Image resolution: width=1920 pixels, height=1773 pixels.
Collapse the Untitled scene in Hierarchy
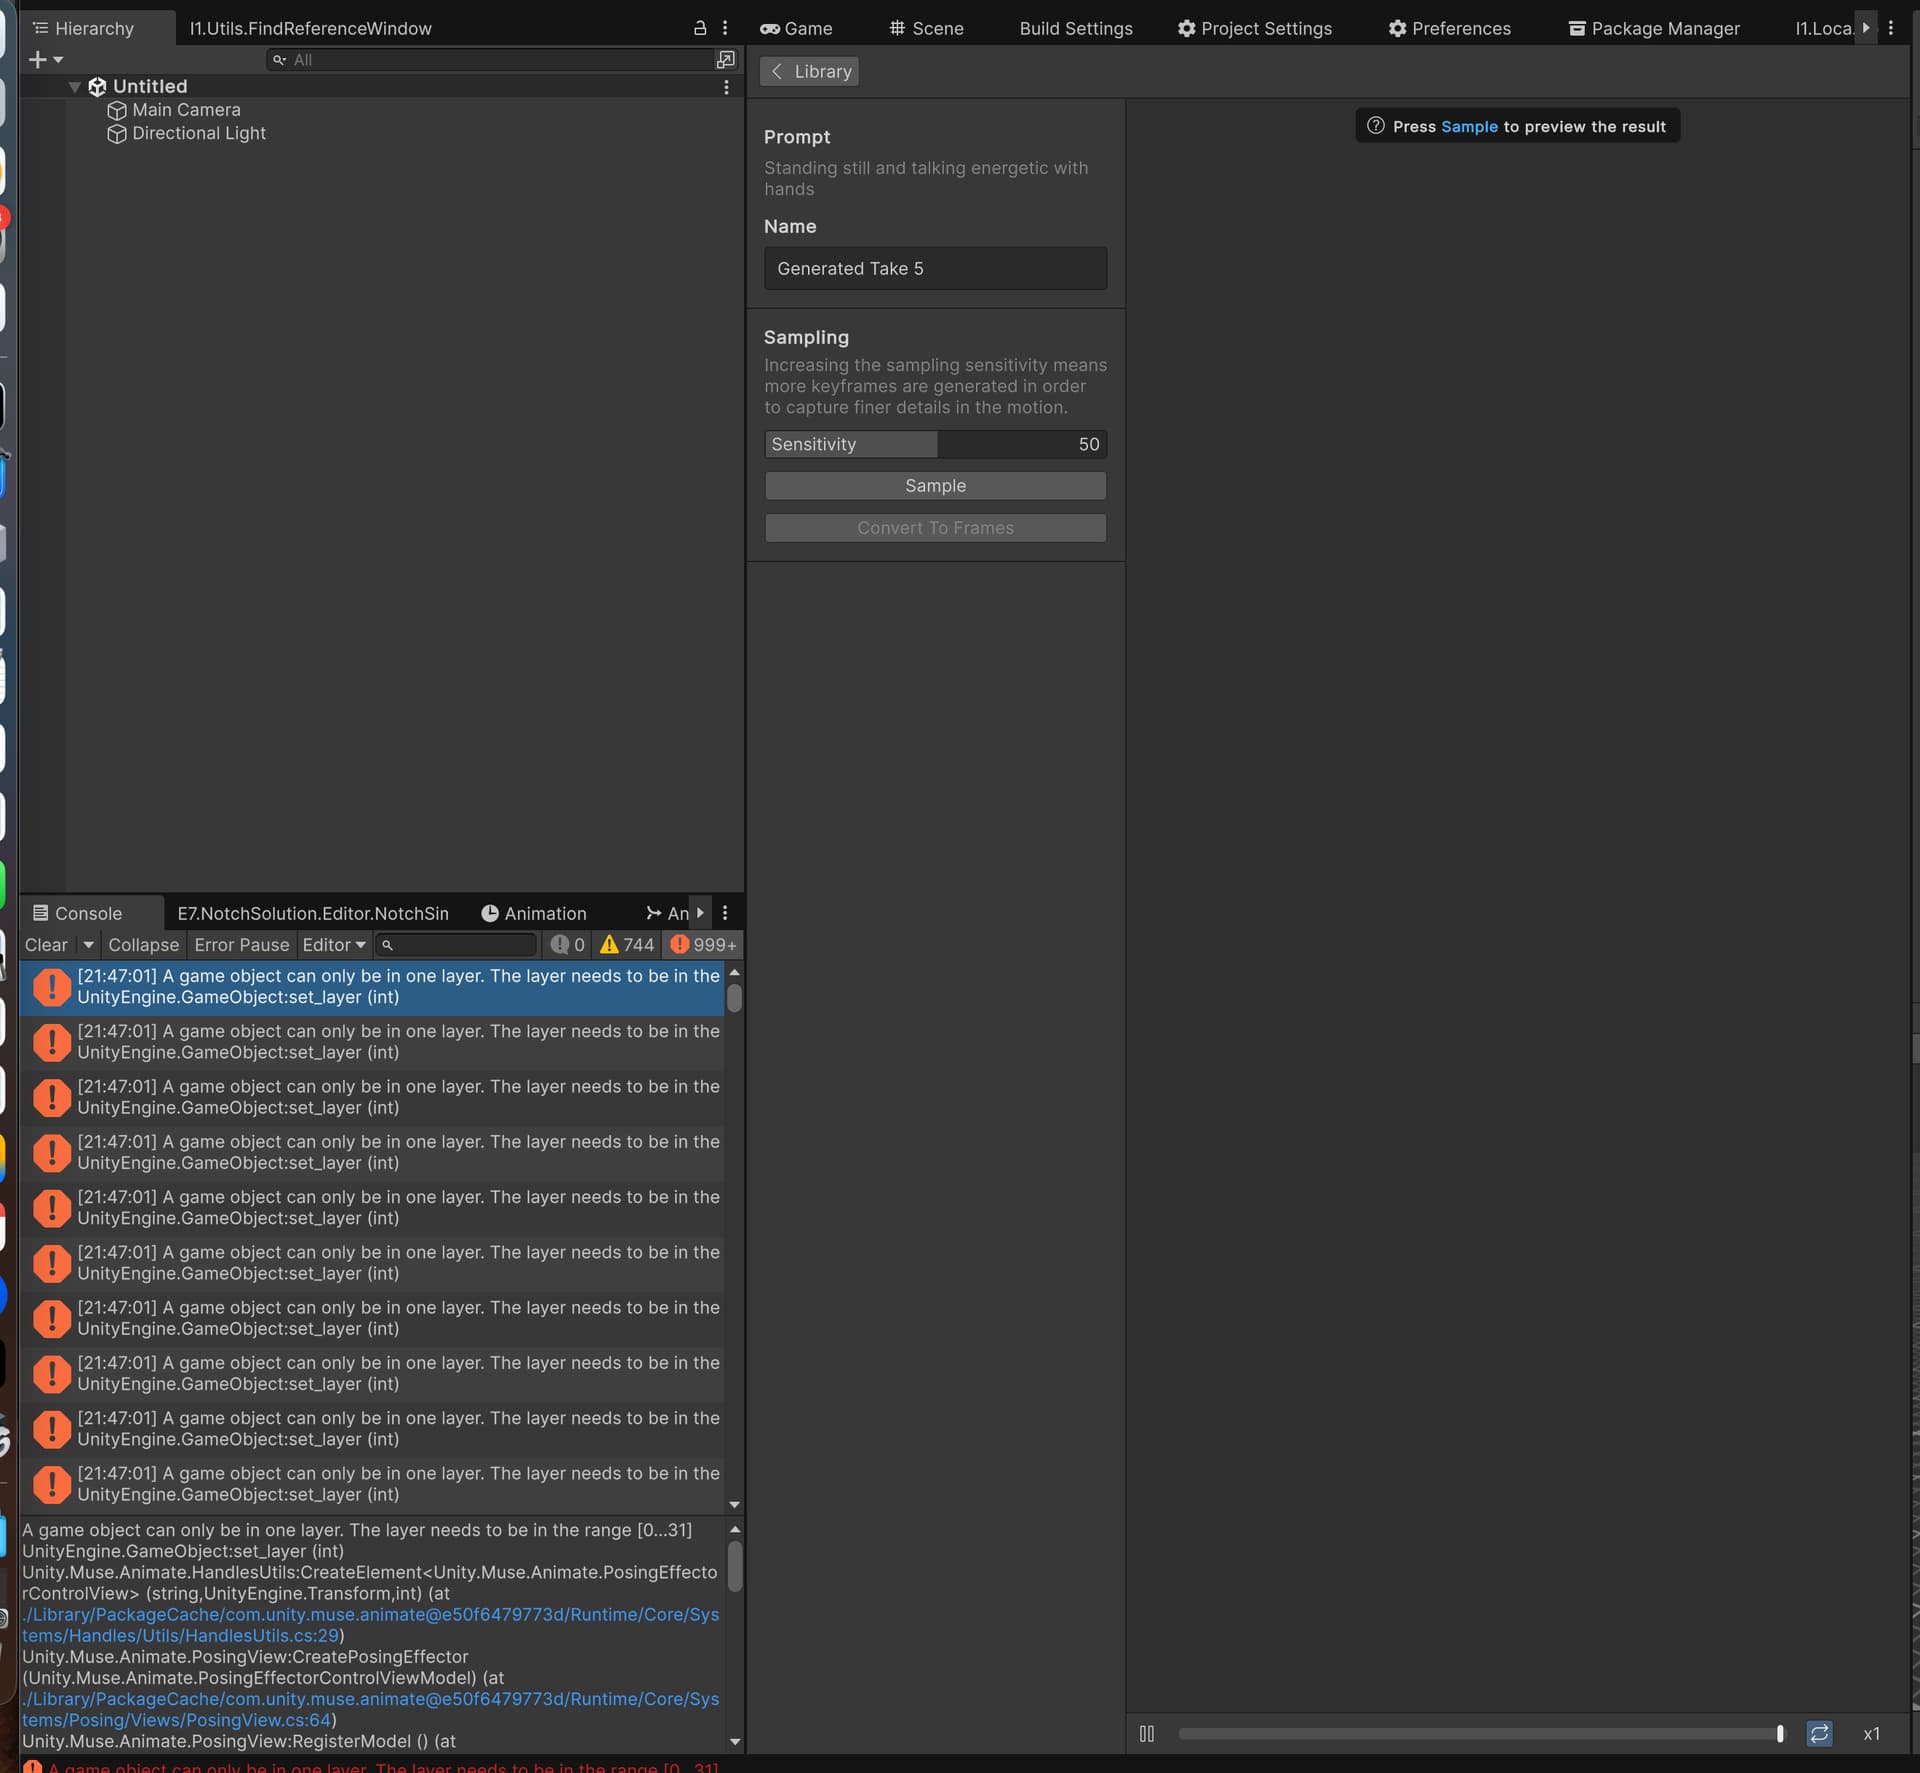pos(74,87)
